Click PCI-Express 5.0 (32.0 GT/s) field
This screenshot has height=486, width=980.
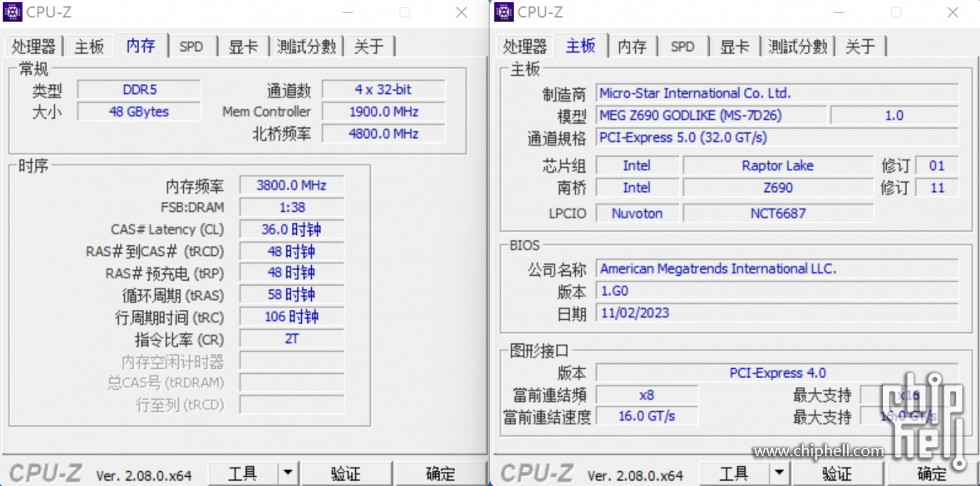(777, 137)
